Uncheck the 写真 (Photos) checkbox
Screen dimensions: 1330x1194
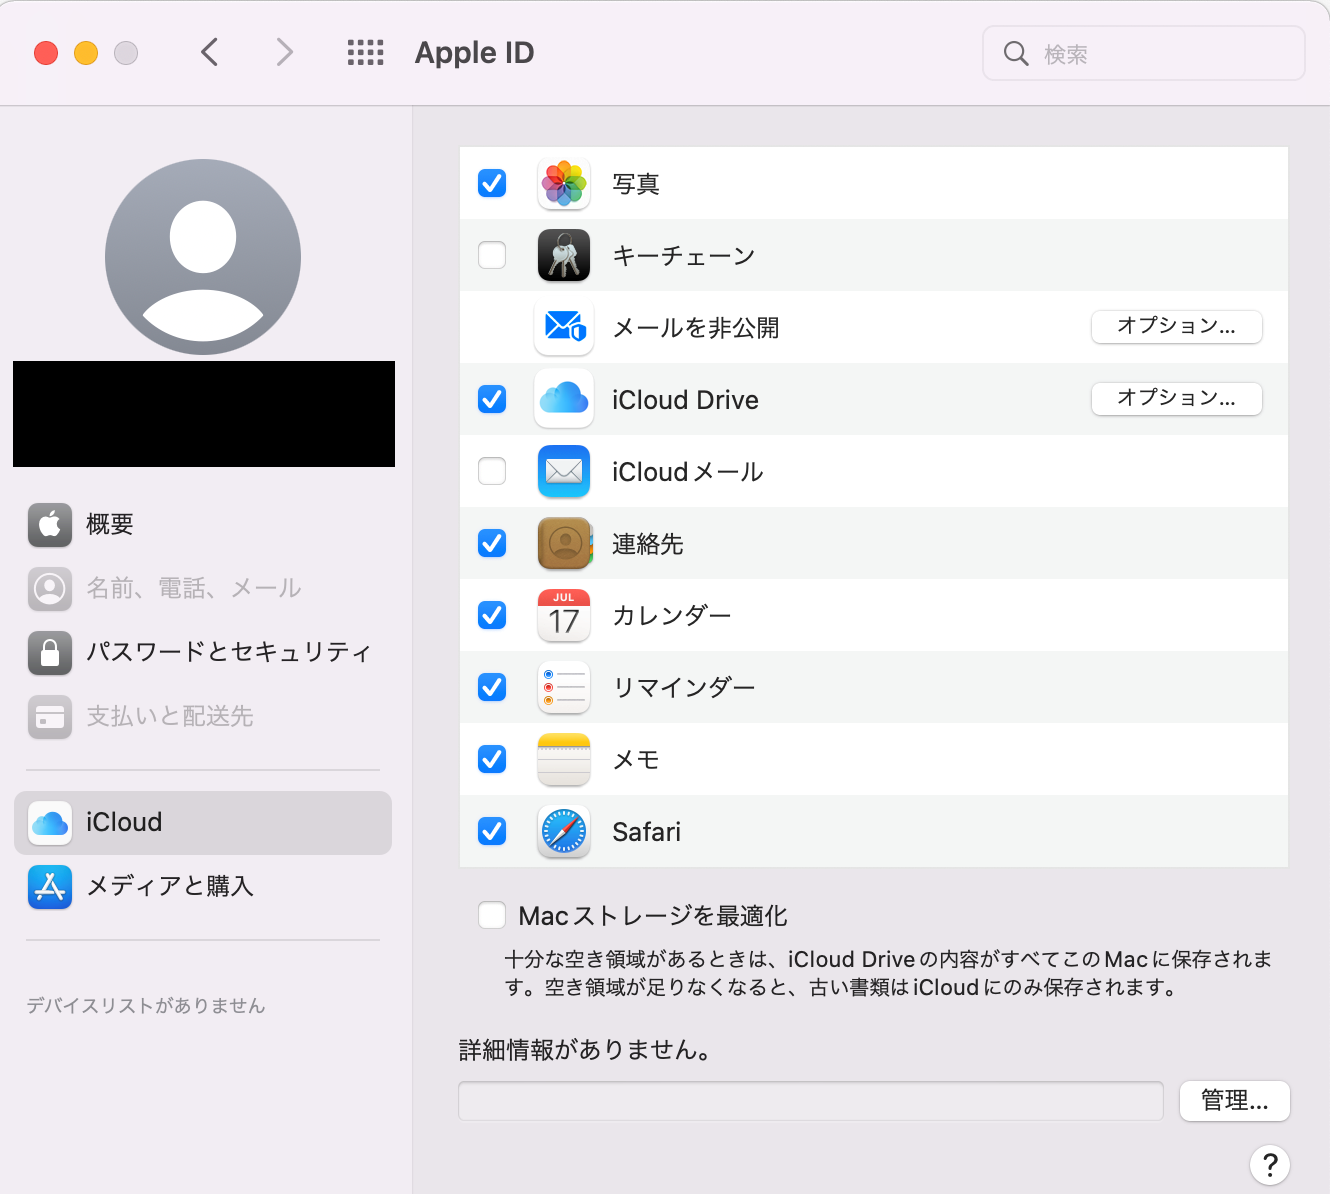492,183
